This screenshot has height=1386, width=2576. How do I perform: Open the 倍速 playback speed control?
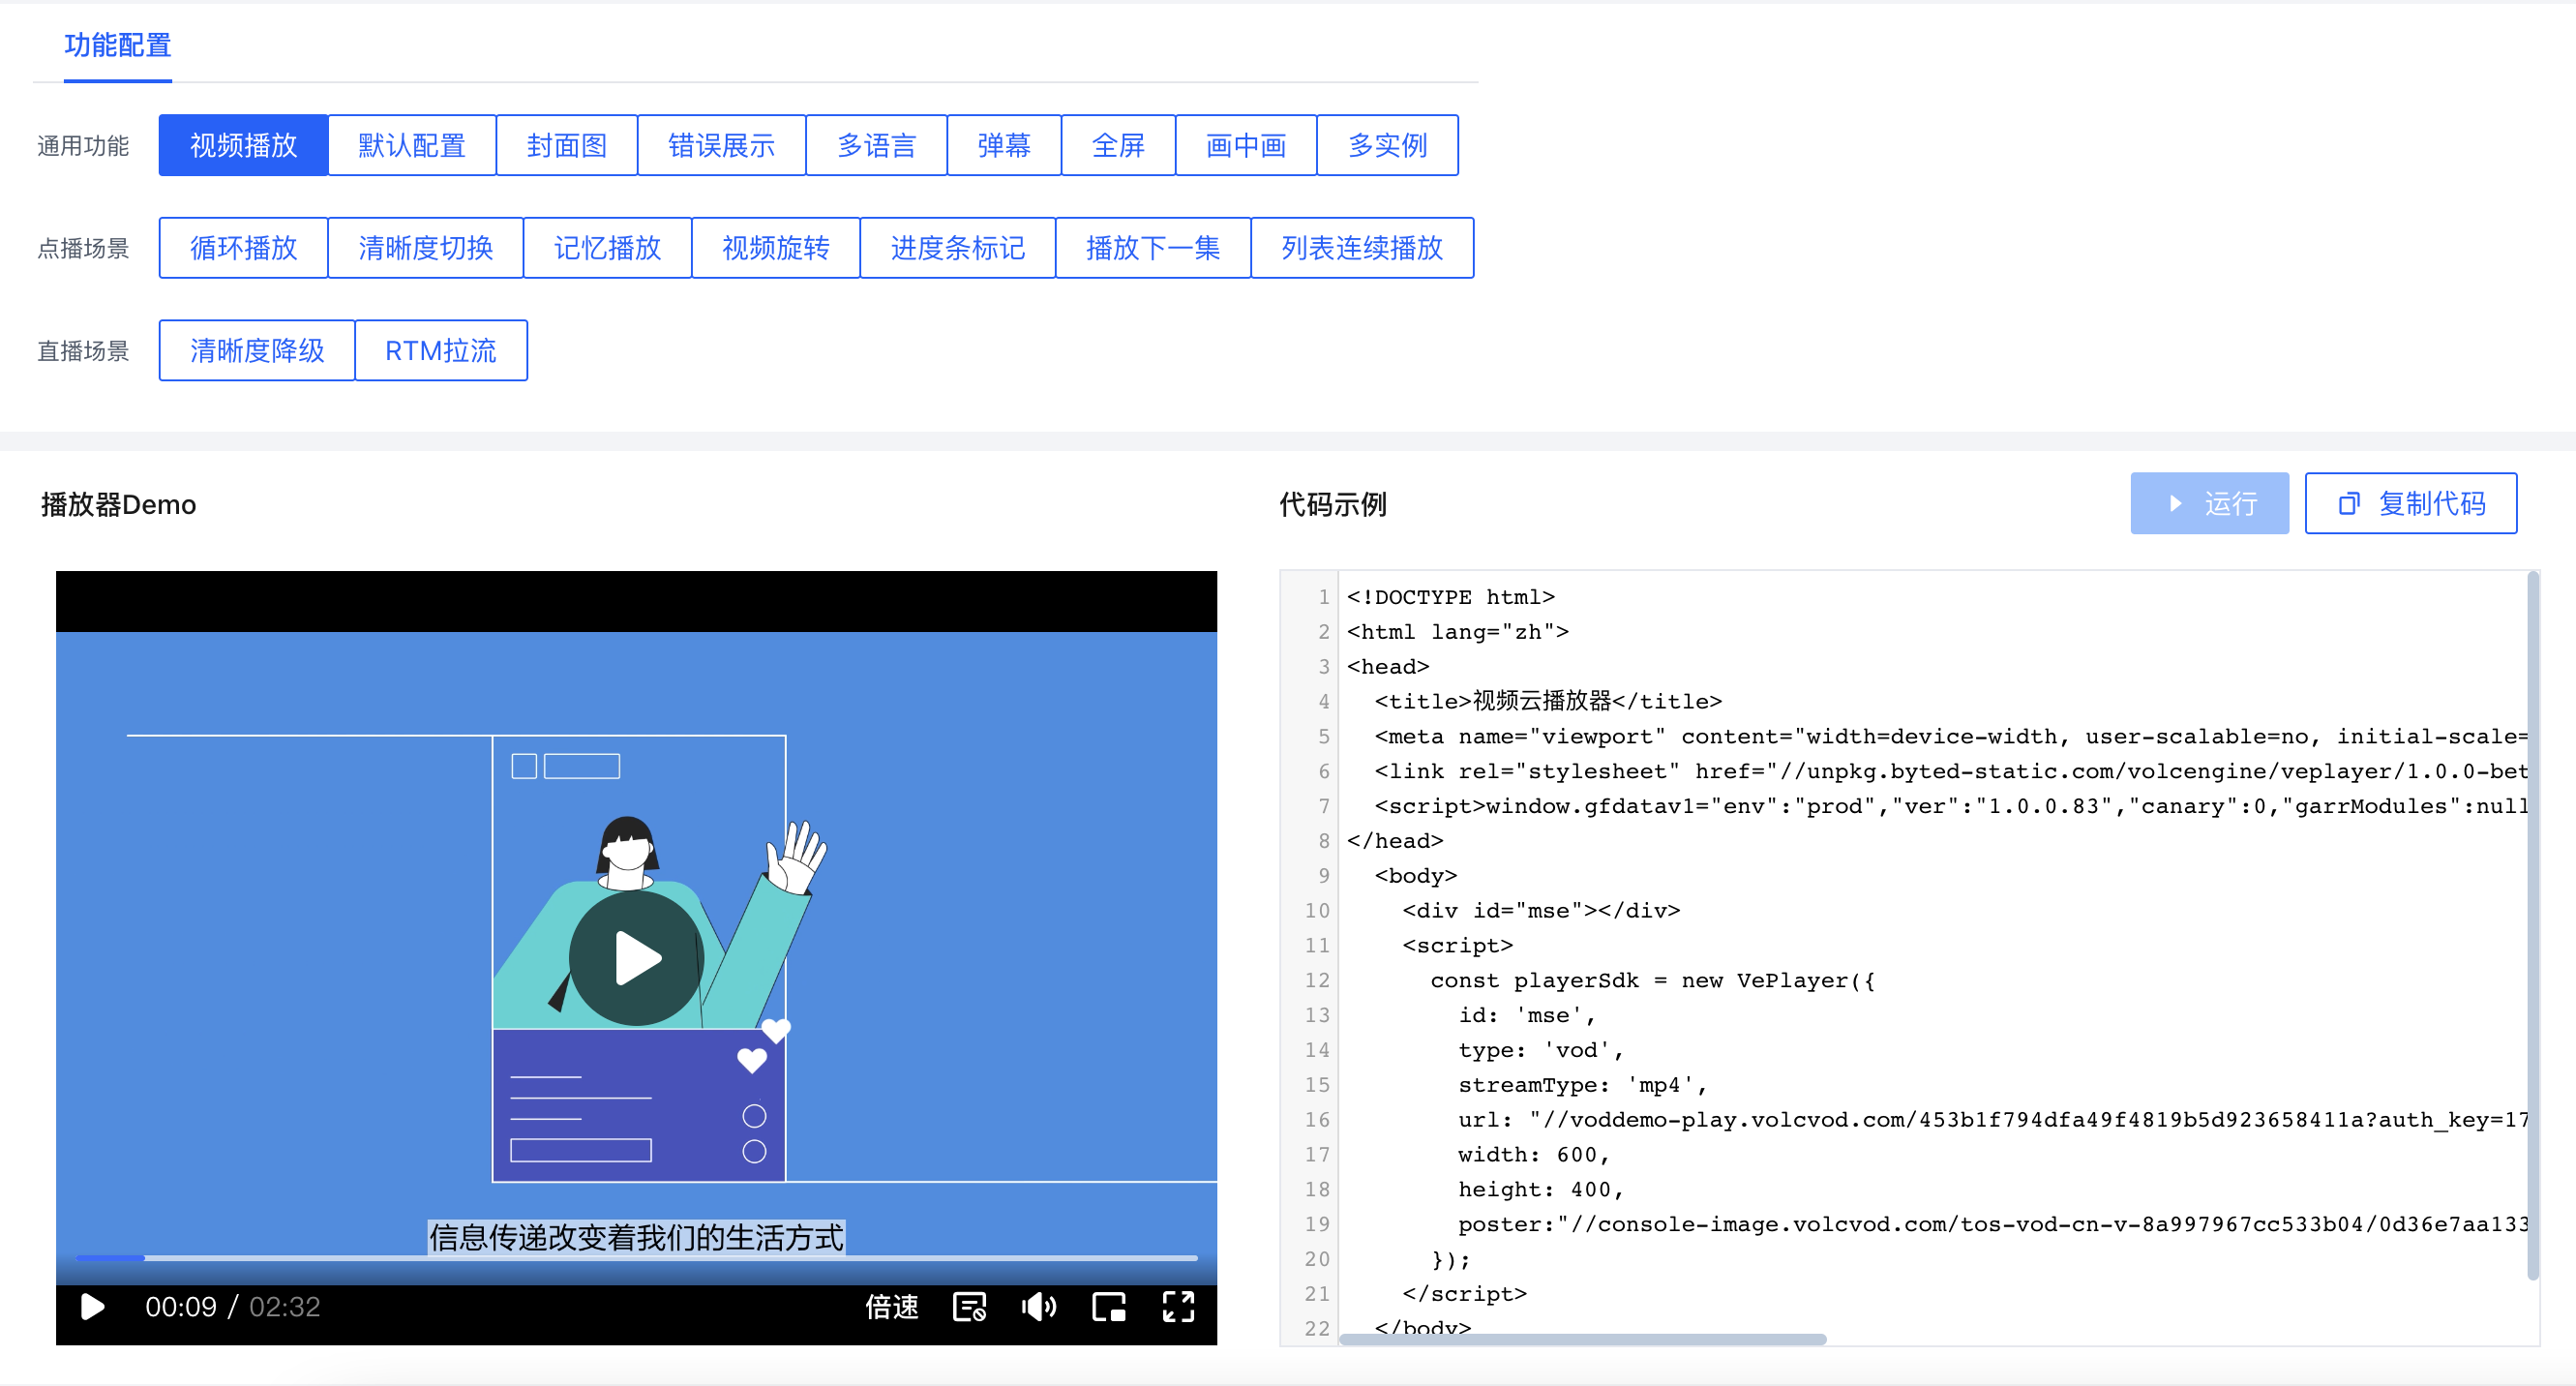(891, 1306)
